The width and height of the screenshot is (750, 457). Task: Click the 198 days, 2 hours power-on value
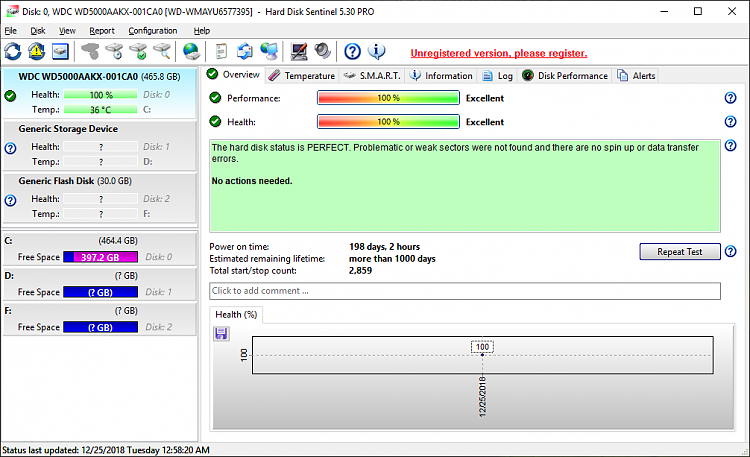pyautogui.click(x=385, y=246)
